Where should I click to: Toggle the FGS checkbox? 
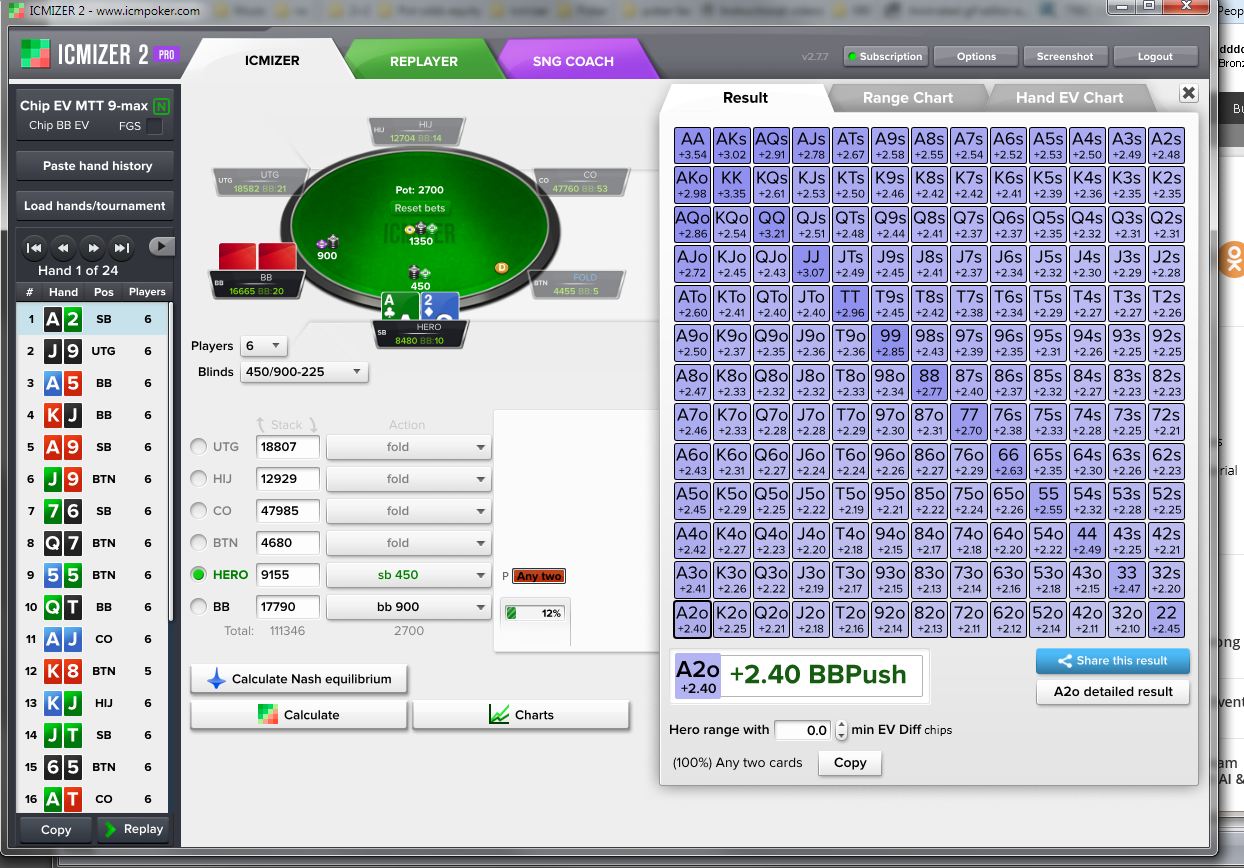pos(155,126)
